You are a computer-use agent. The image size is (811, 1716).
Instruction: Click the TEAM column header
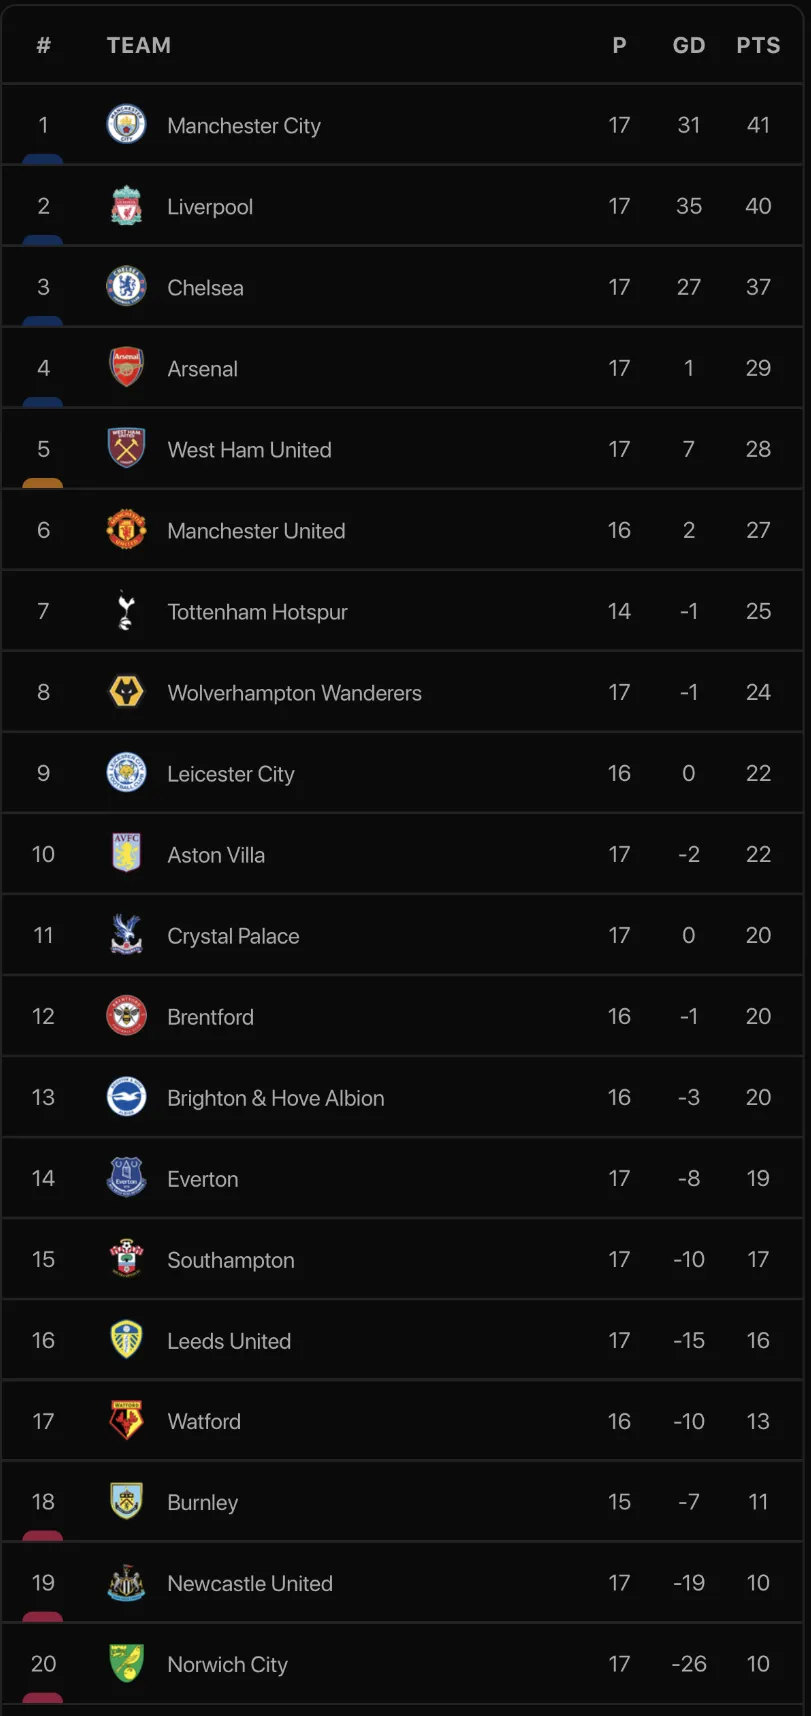point(139,45)
